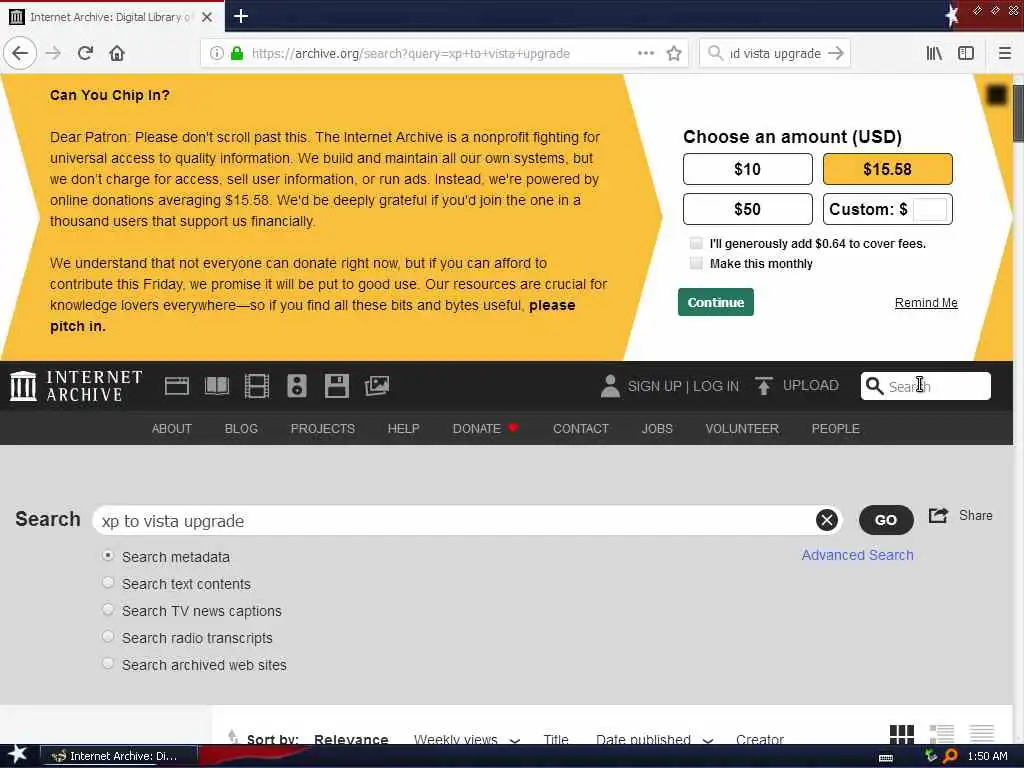The width and height of the screenshot is (1024, 768).
Task: Click LOG IN link
Action: (716, 386)
